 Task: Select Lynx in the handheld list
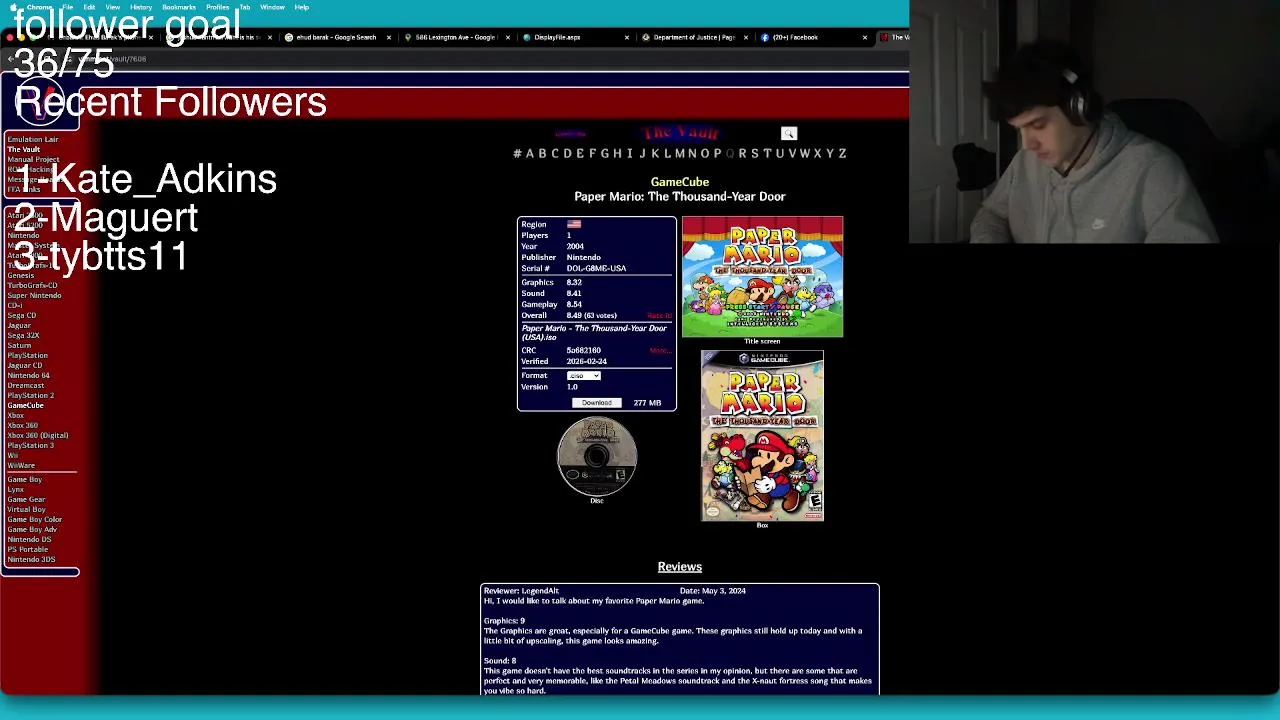pos(16,489)
